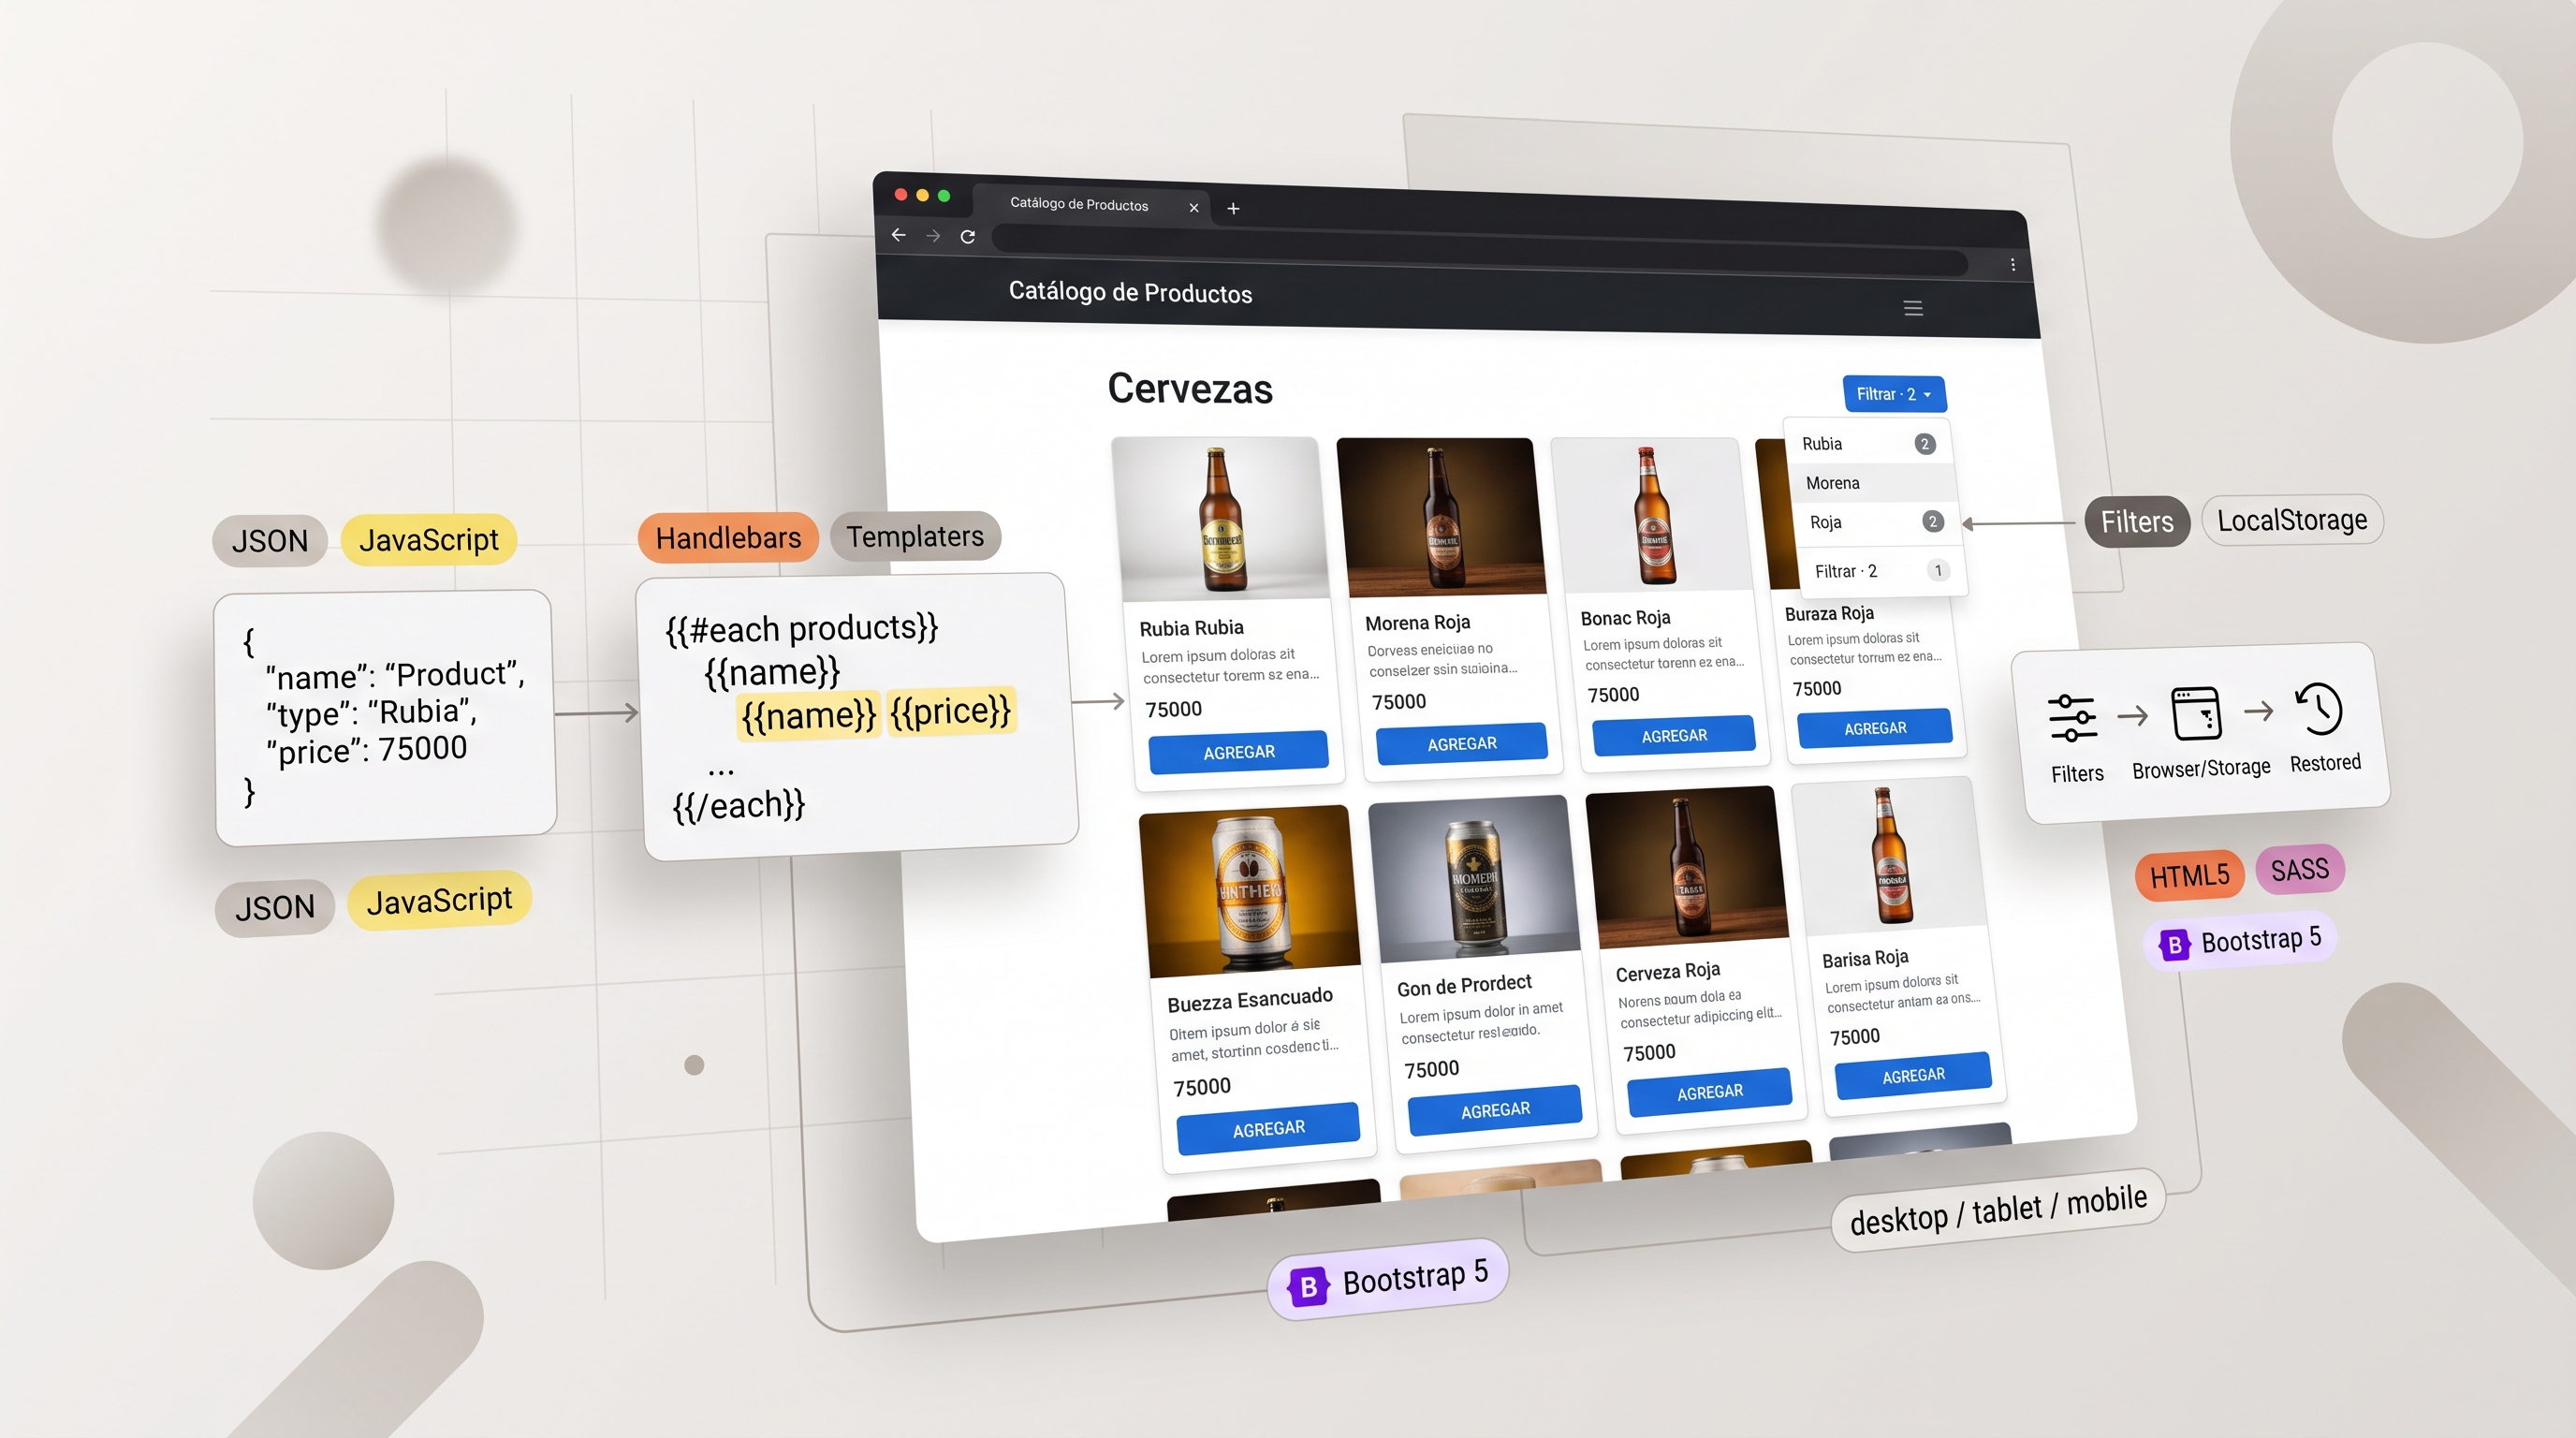Click the LocalStorage pill label

pyautogui.click(x=2292, y=520)
